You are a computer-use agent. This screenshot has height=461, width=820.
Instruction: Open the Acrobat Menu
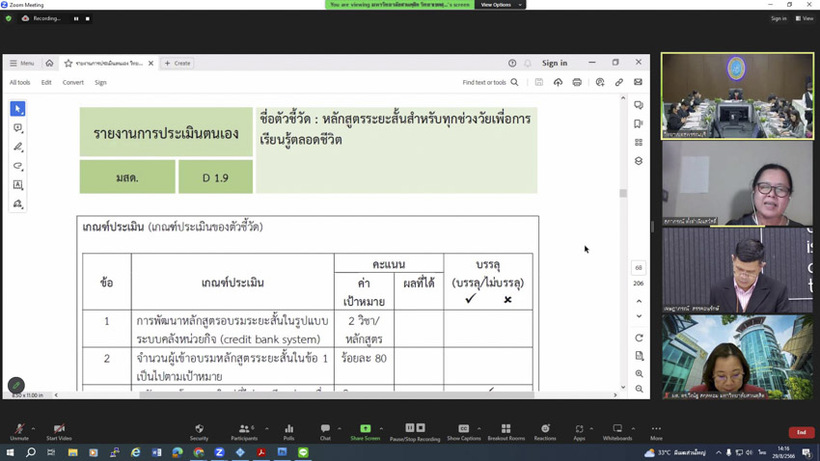(x=21, y=63)
